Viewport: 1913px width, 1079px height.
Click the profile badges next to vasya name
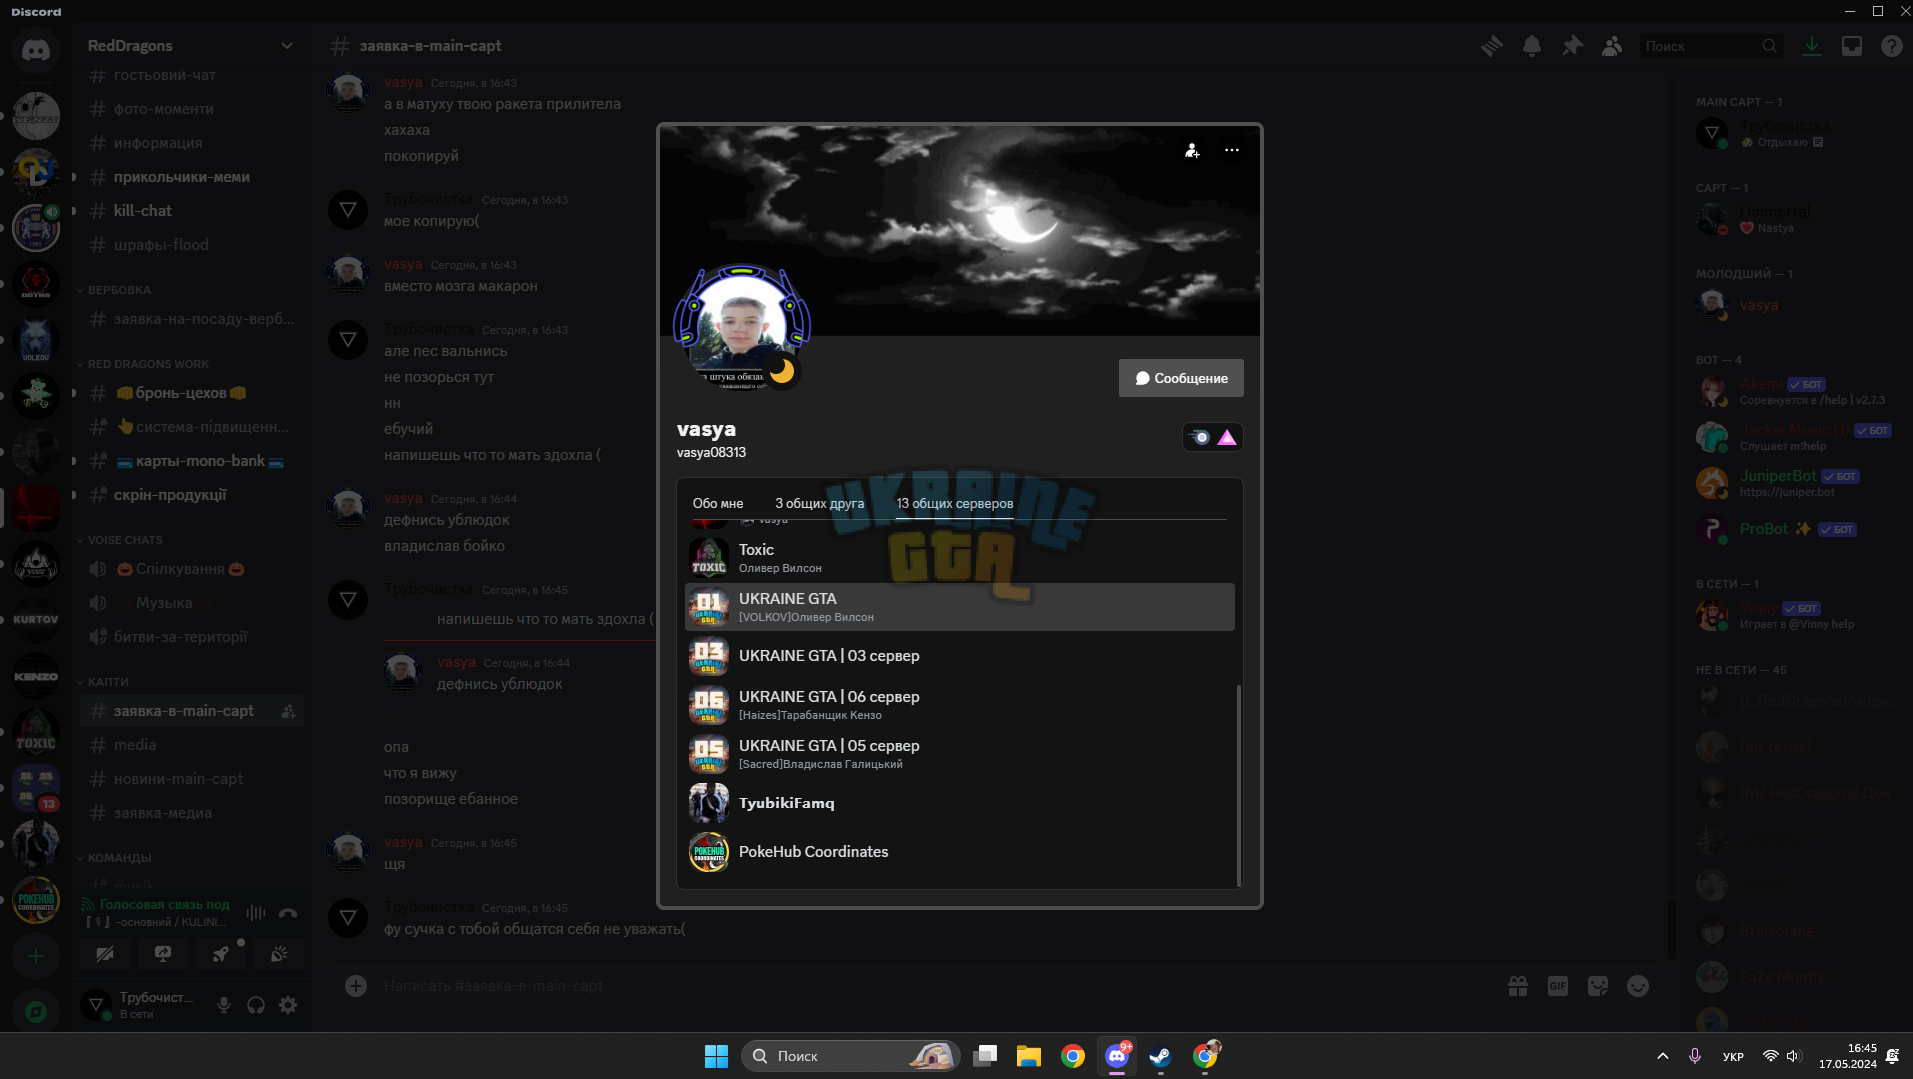(x=1212, y=437)
